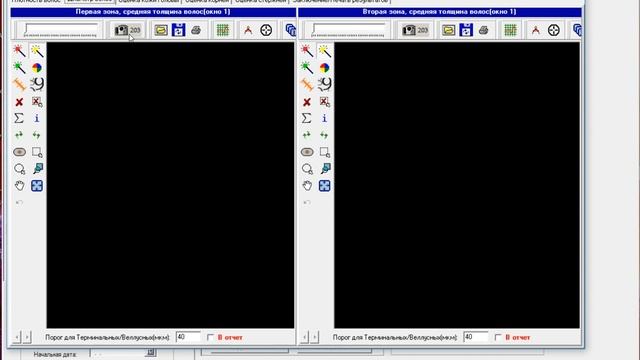Save image with floppy icon in first zone
This screenshot has height=360, width=640.
point(178,30)
